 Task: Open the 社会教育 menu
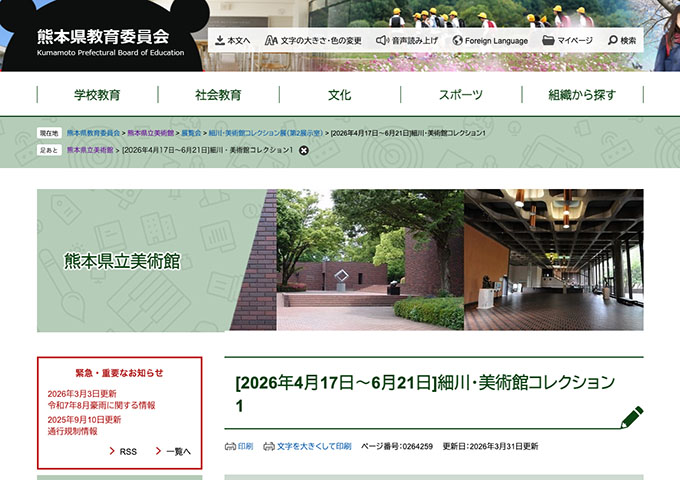coord(219,95)
